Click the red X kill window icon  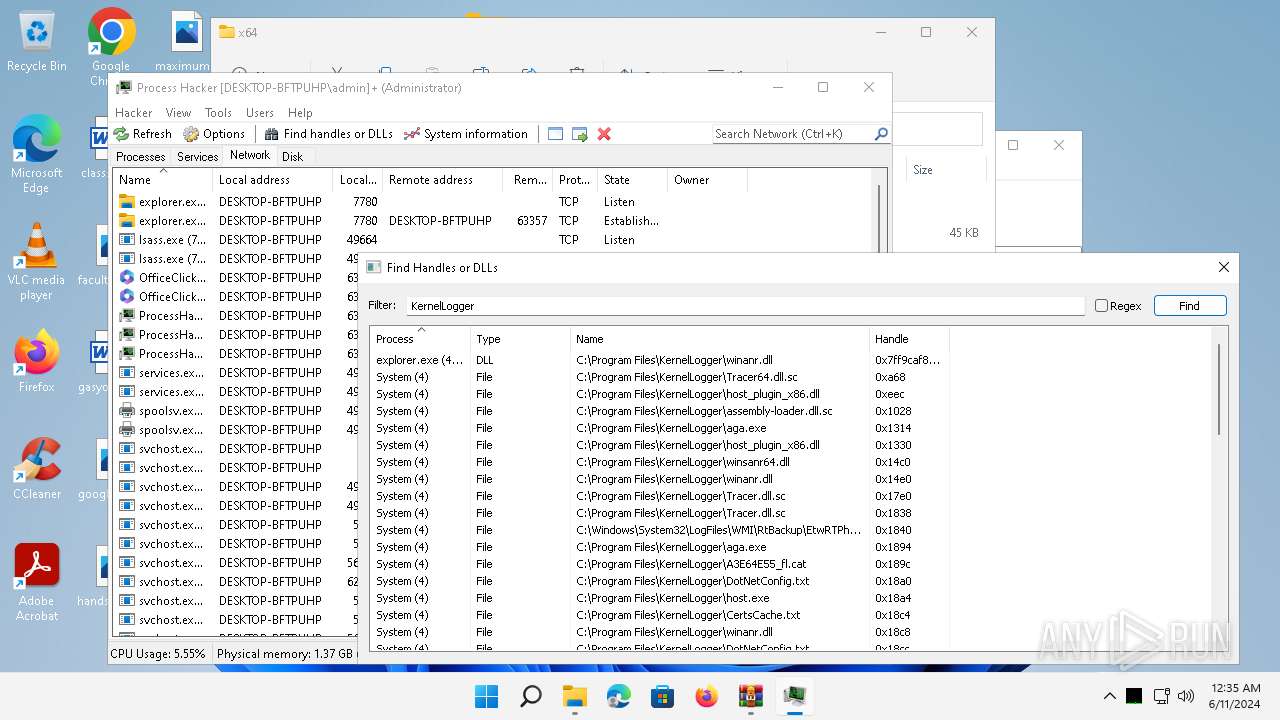tap(604, 134)
